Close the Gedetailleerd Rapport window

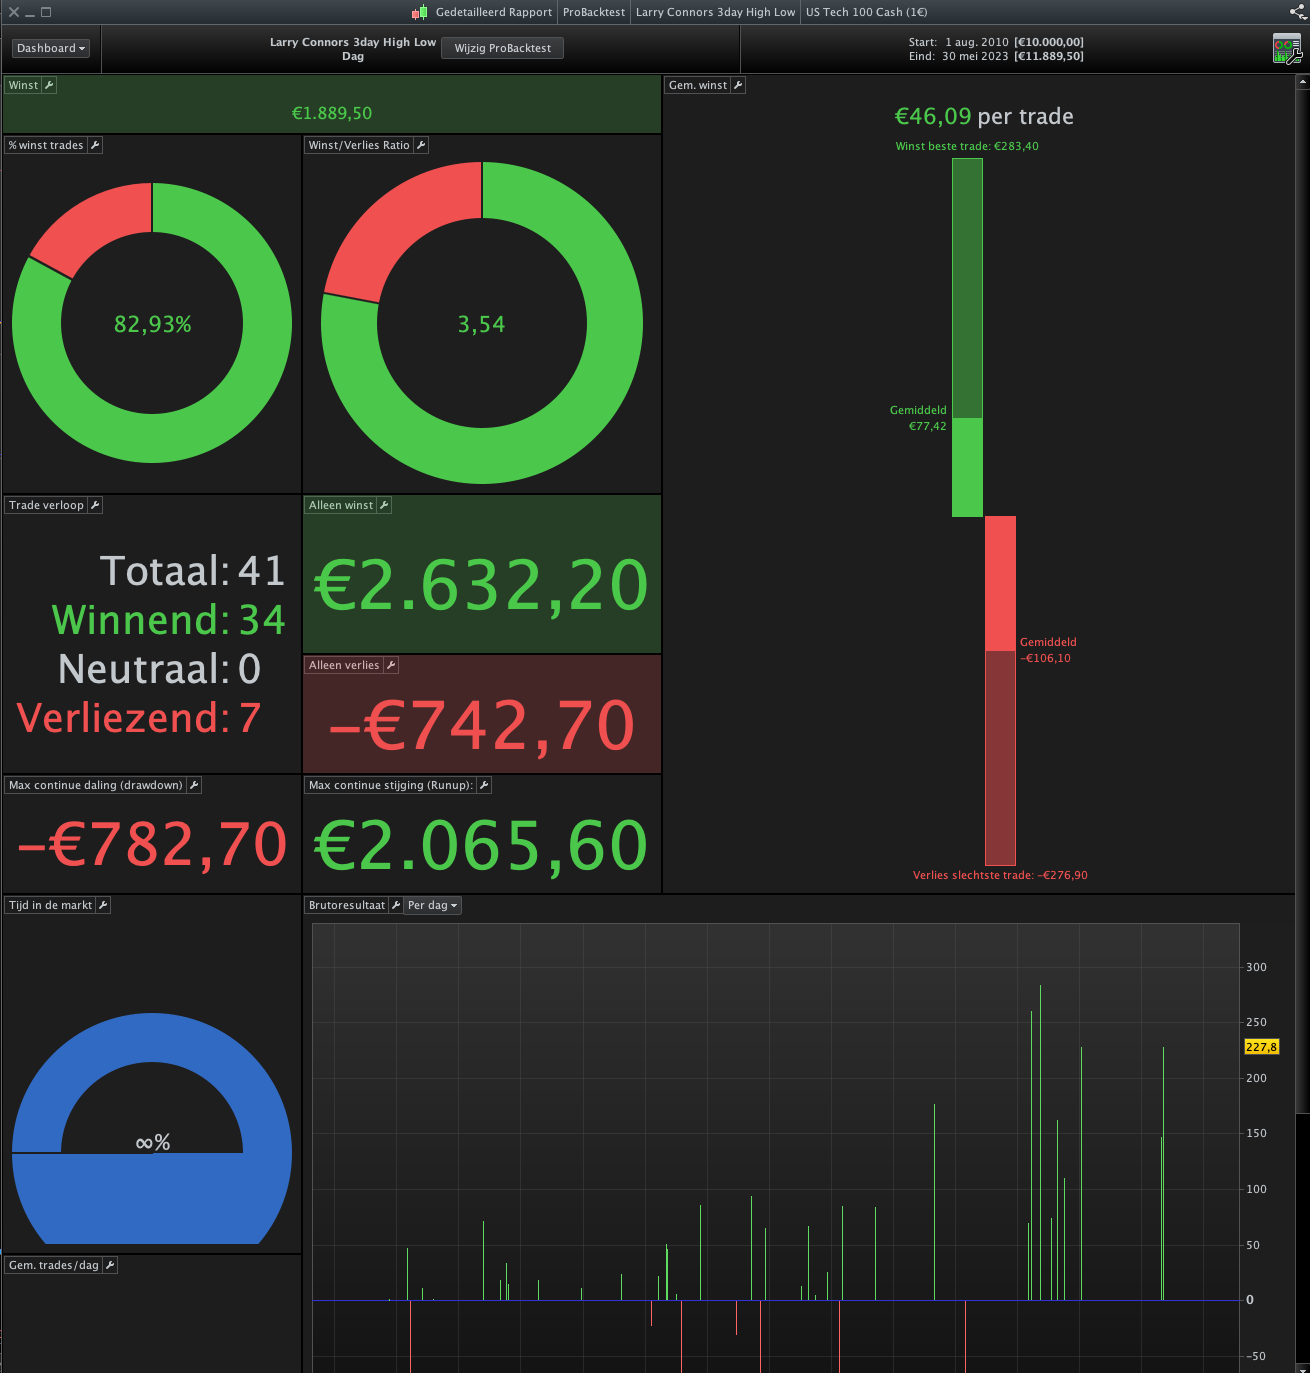[14, 12]
